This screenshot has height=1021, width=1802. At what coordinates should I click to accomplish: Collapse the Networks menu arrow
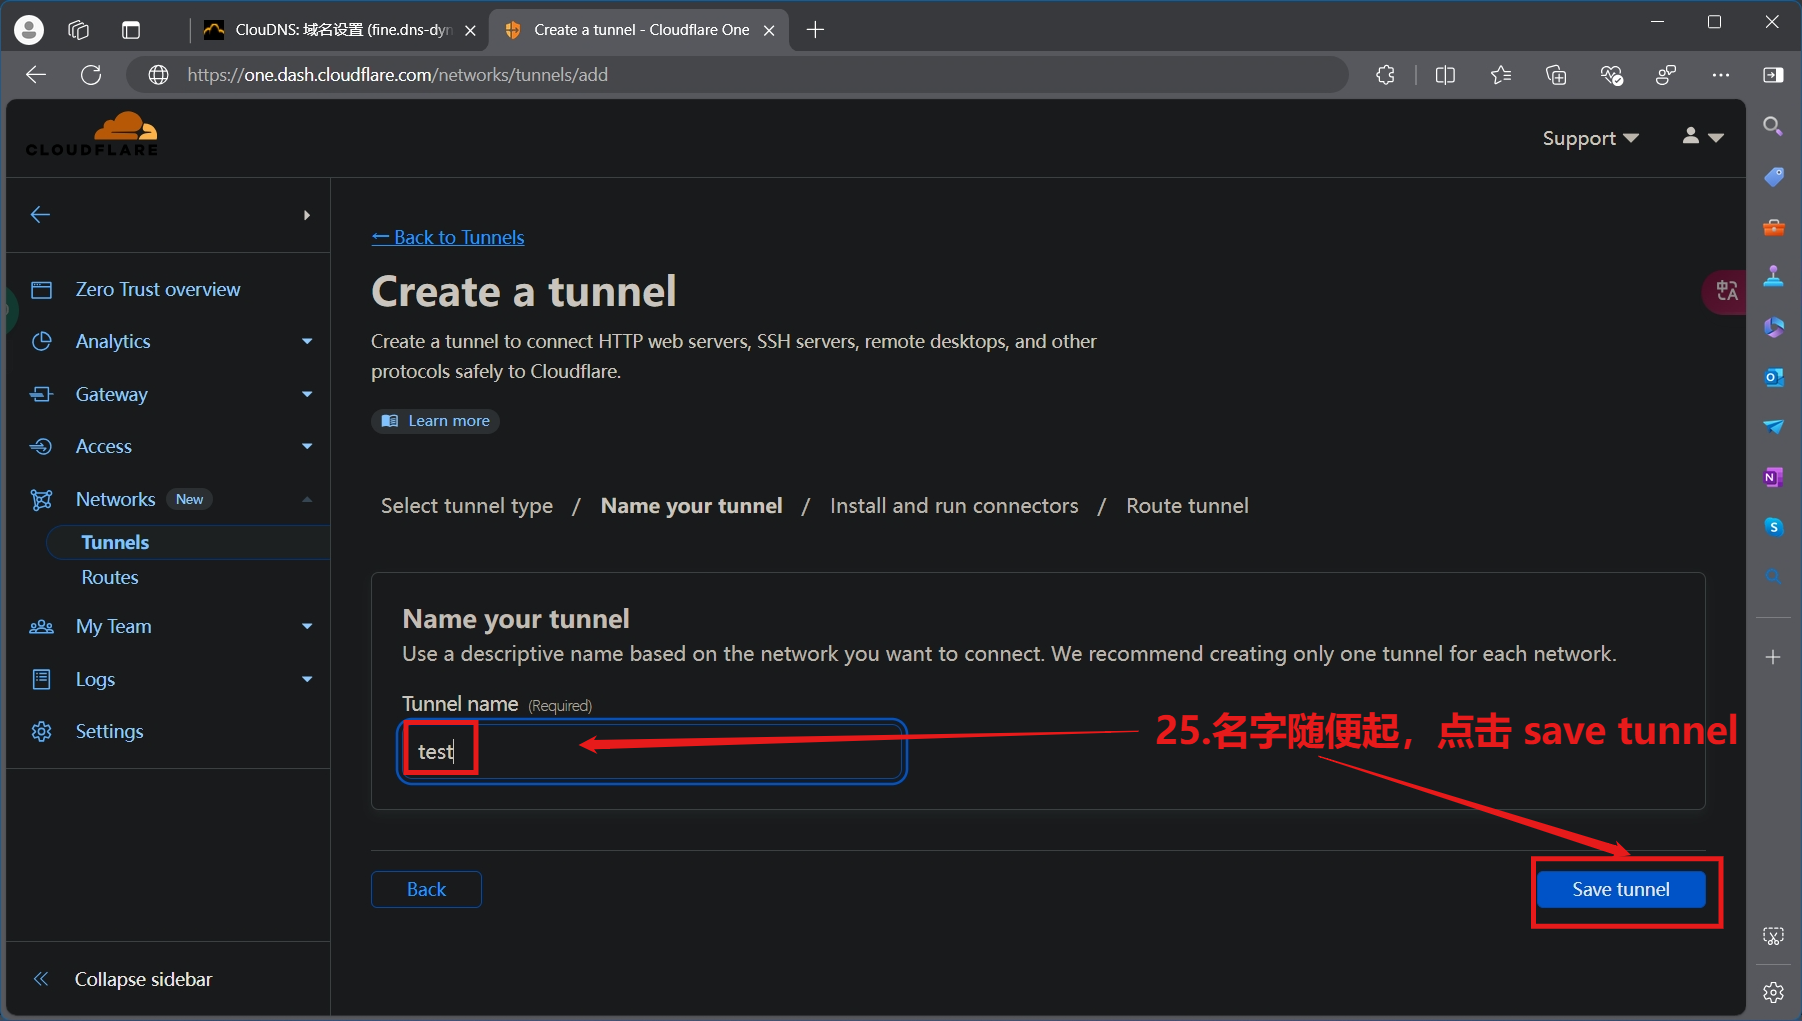pyautogui.click(x=307, y=499)
